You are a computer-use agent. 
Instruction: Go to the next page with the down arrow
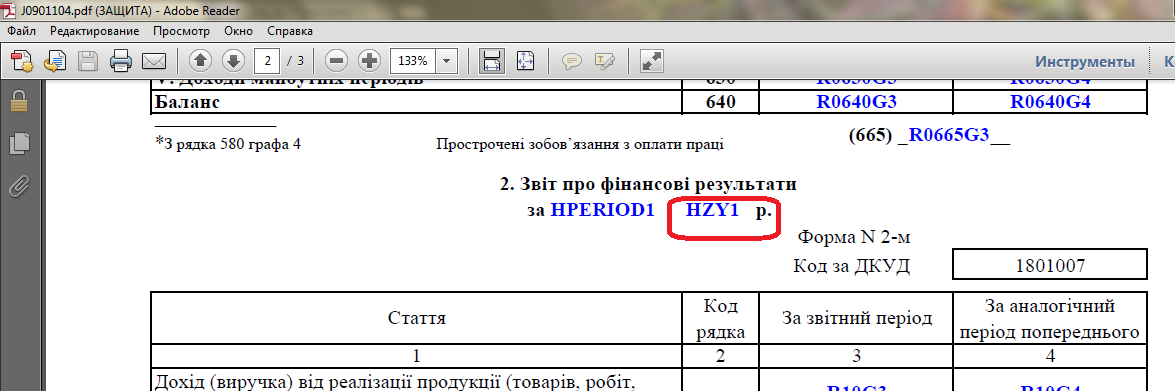(x=233, y=60)
